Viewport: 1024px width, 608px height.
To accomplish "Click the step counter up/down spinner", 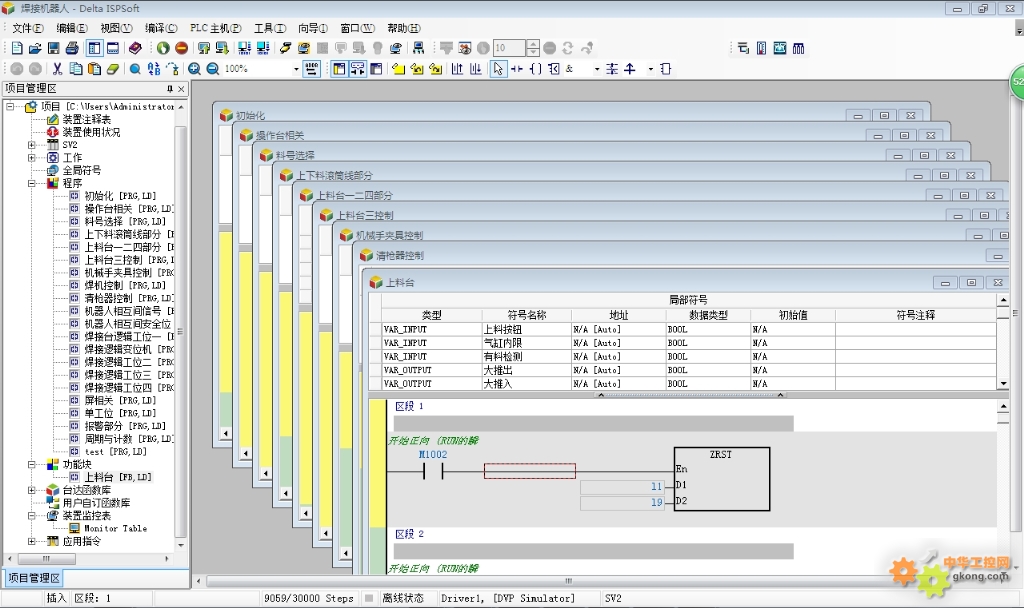I will 533,48.
